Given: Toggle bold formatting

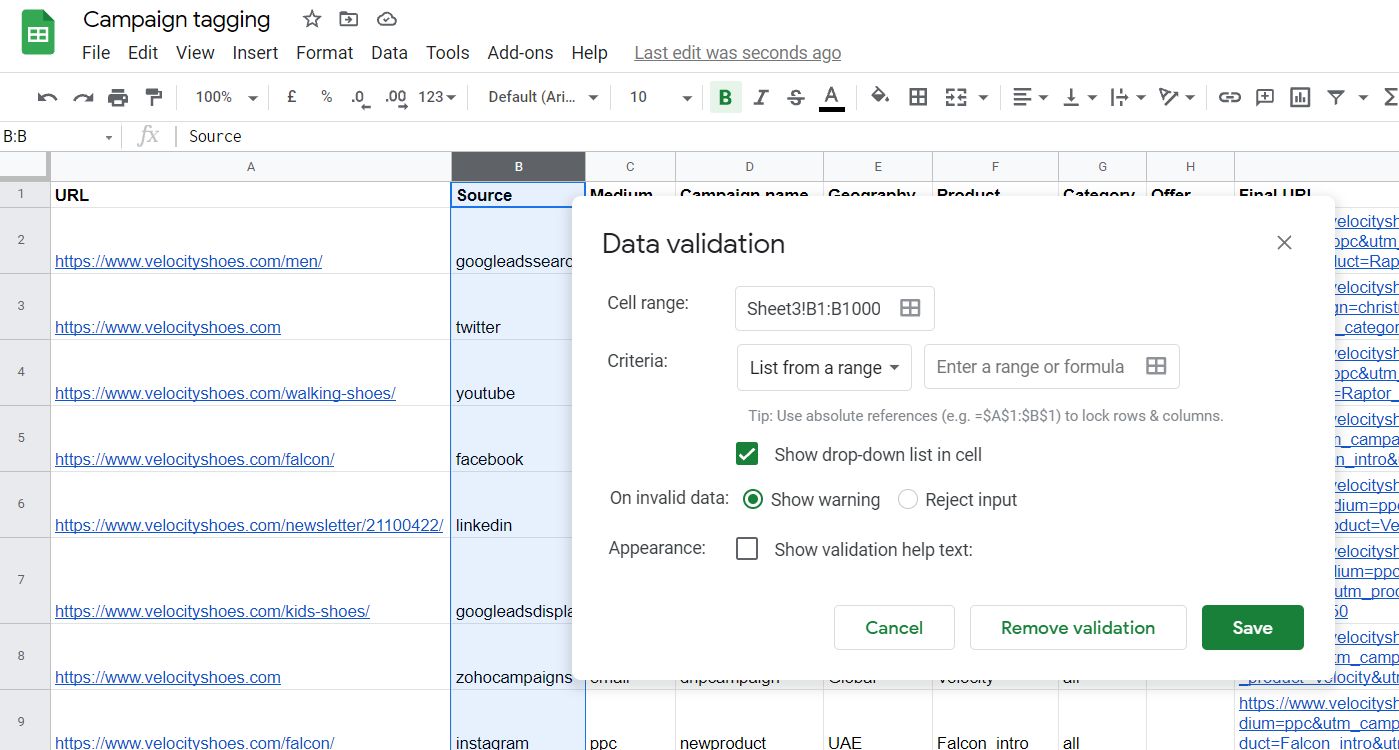Looking at the screenshot, I should 723,97.
